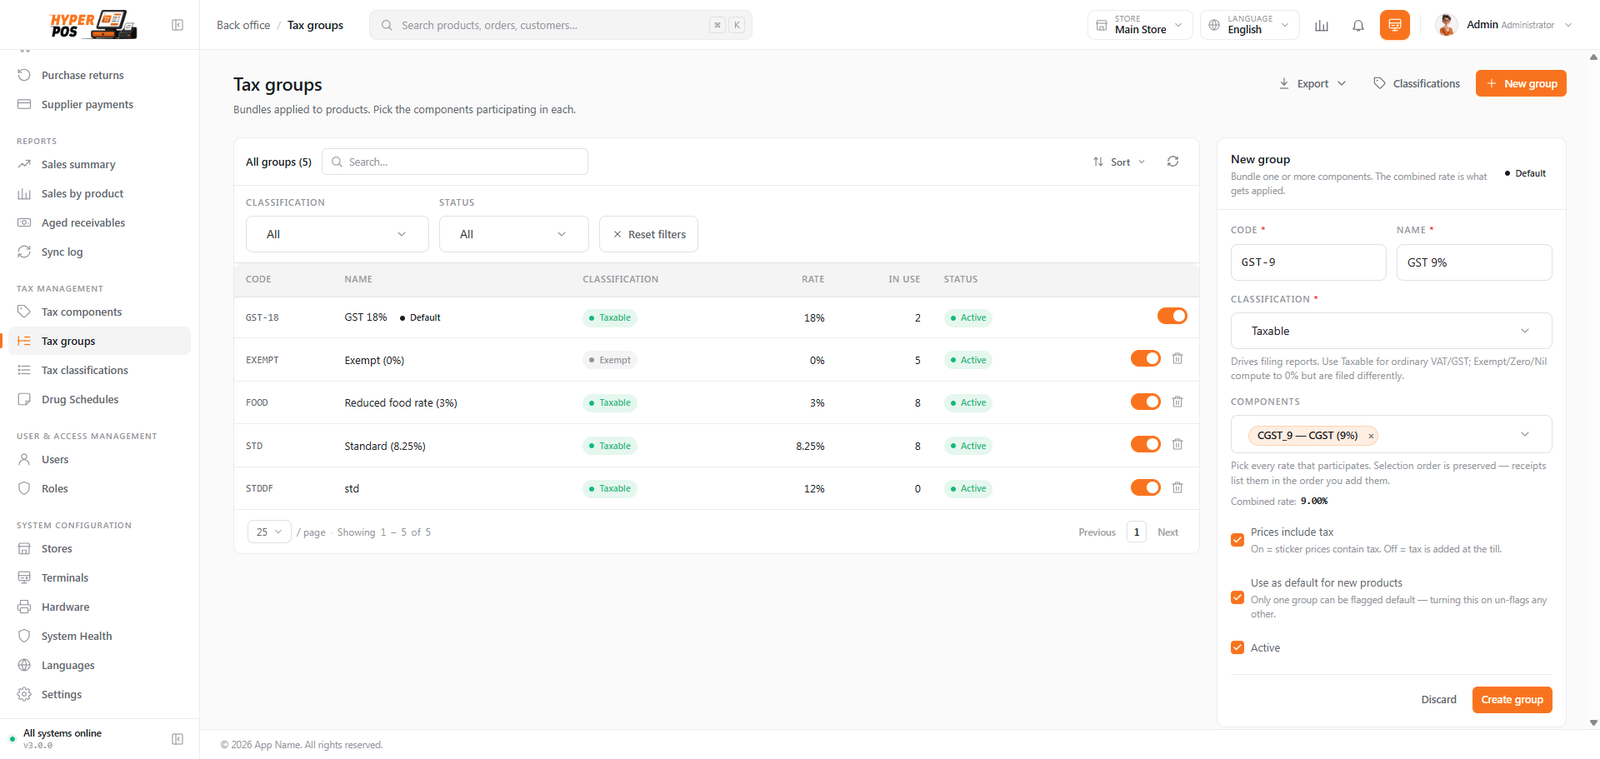Uncheck Use as default for new products
Screen dimensions: 1600x759
tap(1238, 598)
